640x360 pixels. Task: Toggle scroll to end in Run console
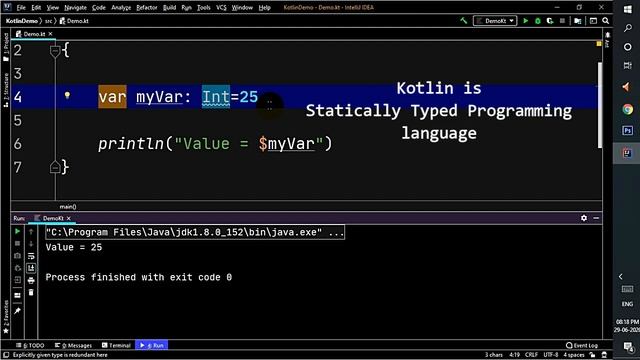(x=31, y=268)
